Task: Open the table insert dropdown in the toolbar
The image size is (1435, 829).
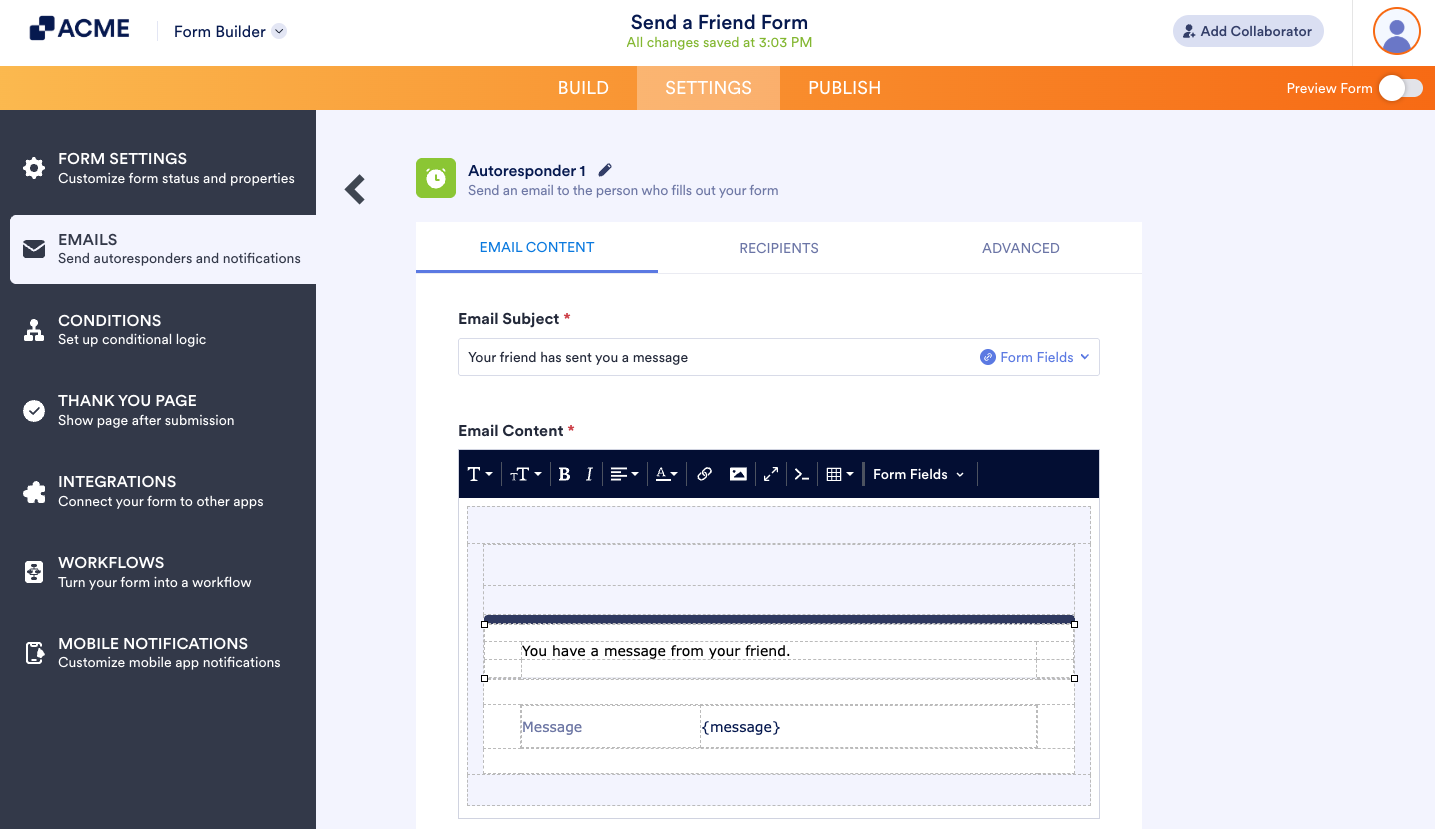Action: coord(839,473)
